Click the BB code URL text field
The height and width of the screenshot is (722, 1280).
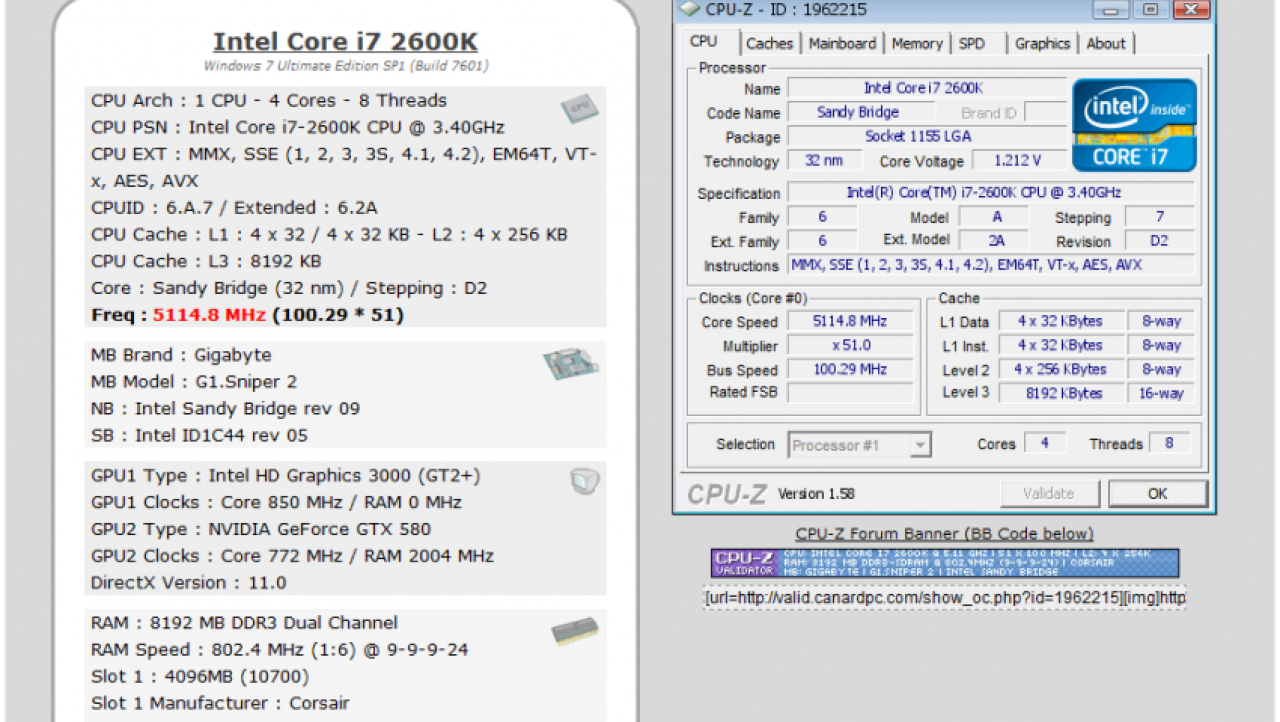[945, 598]
